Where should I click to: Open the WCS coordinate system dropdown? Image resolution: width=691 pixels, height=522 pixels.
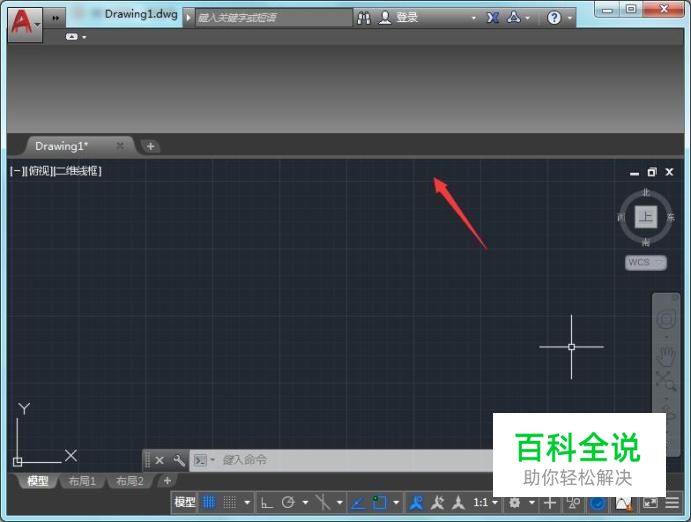(646, 263)
